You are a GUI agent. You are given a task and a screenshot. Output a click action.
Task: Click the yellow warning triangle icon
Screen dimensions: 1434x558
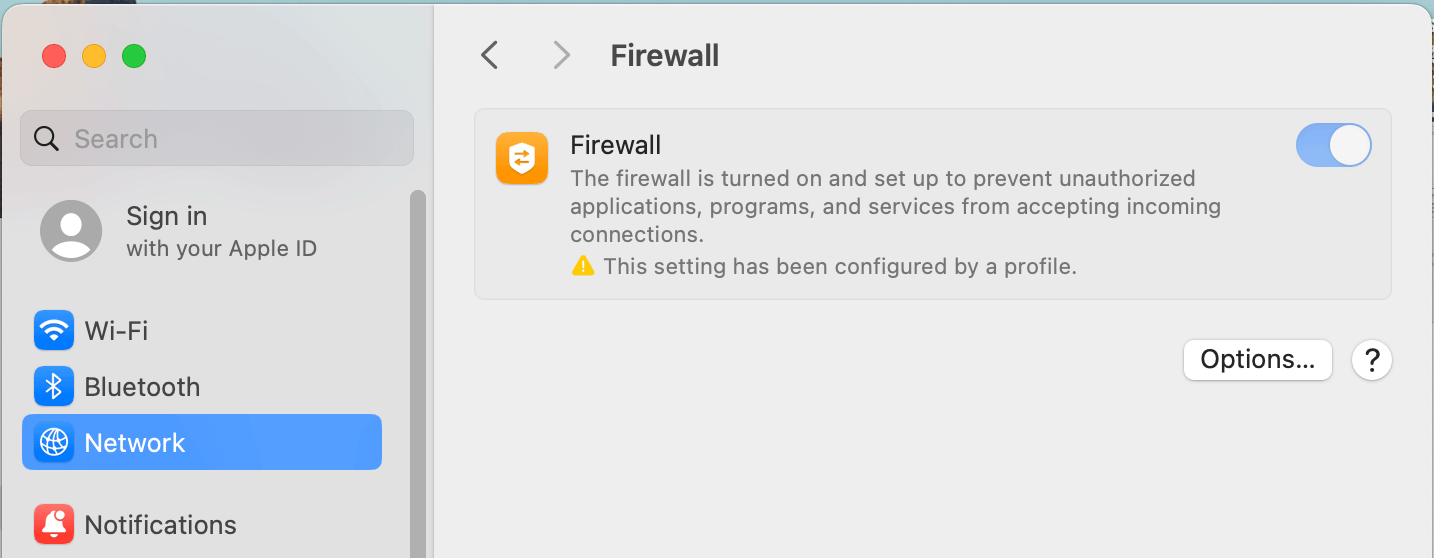[x=583, y=266]
